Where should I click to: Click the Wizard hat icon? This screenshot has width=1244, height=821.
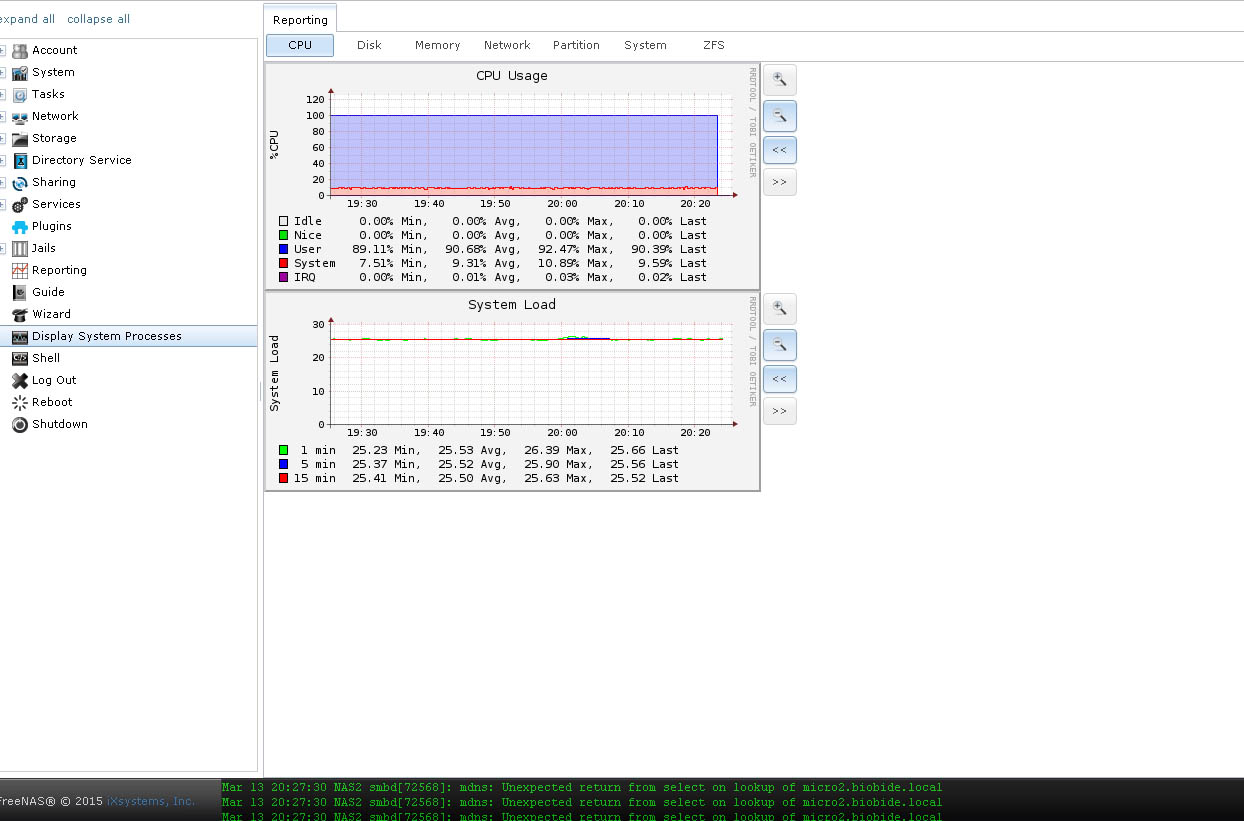pyautogui.click(x=20, y=314)
